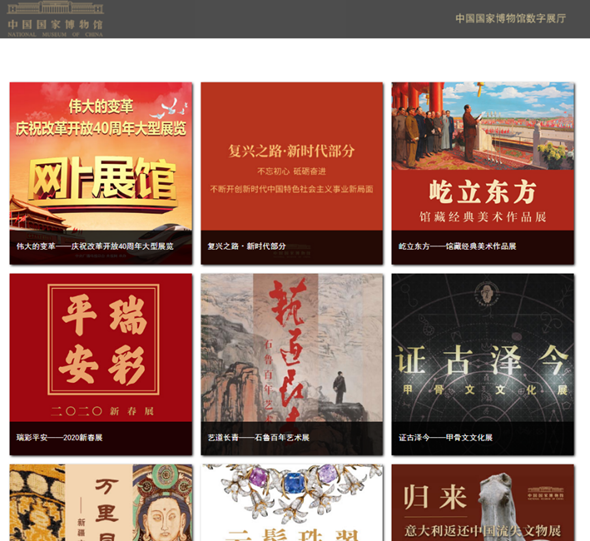Open the 万里同风 Buddha mural exhibition thumbnail
Viewport: 590px width, 541px height.
pyautogui.click(x=101, y=503)
